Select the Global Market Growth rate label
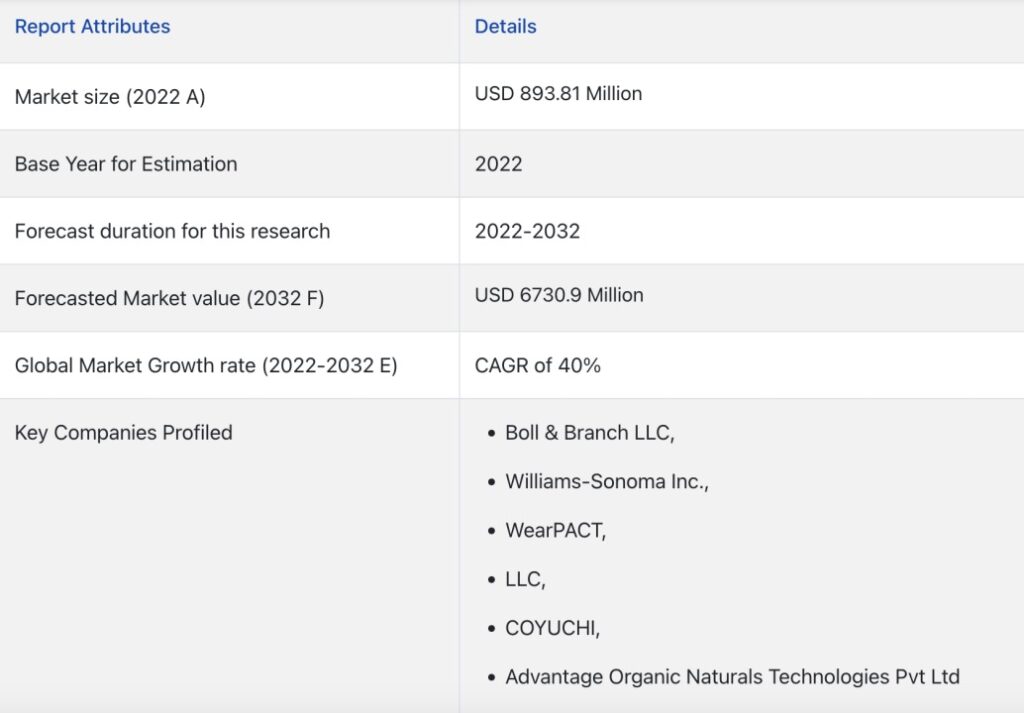Viewport: 1024px width, 713px height. coord(206,366)
